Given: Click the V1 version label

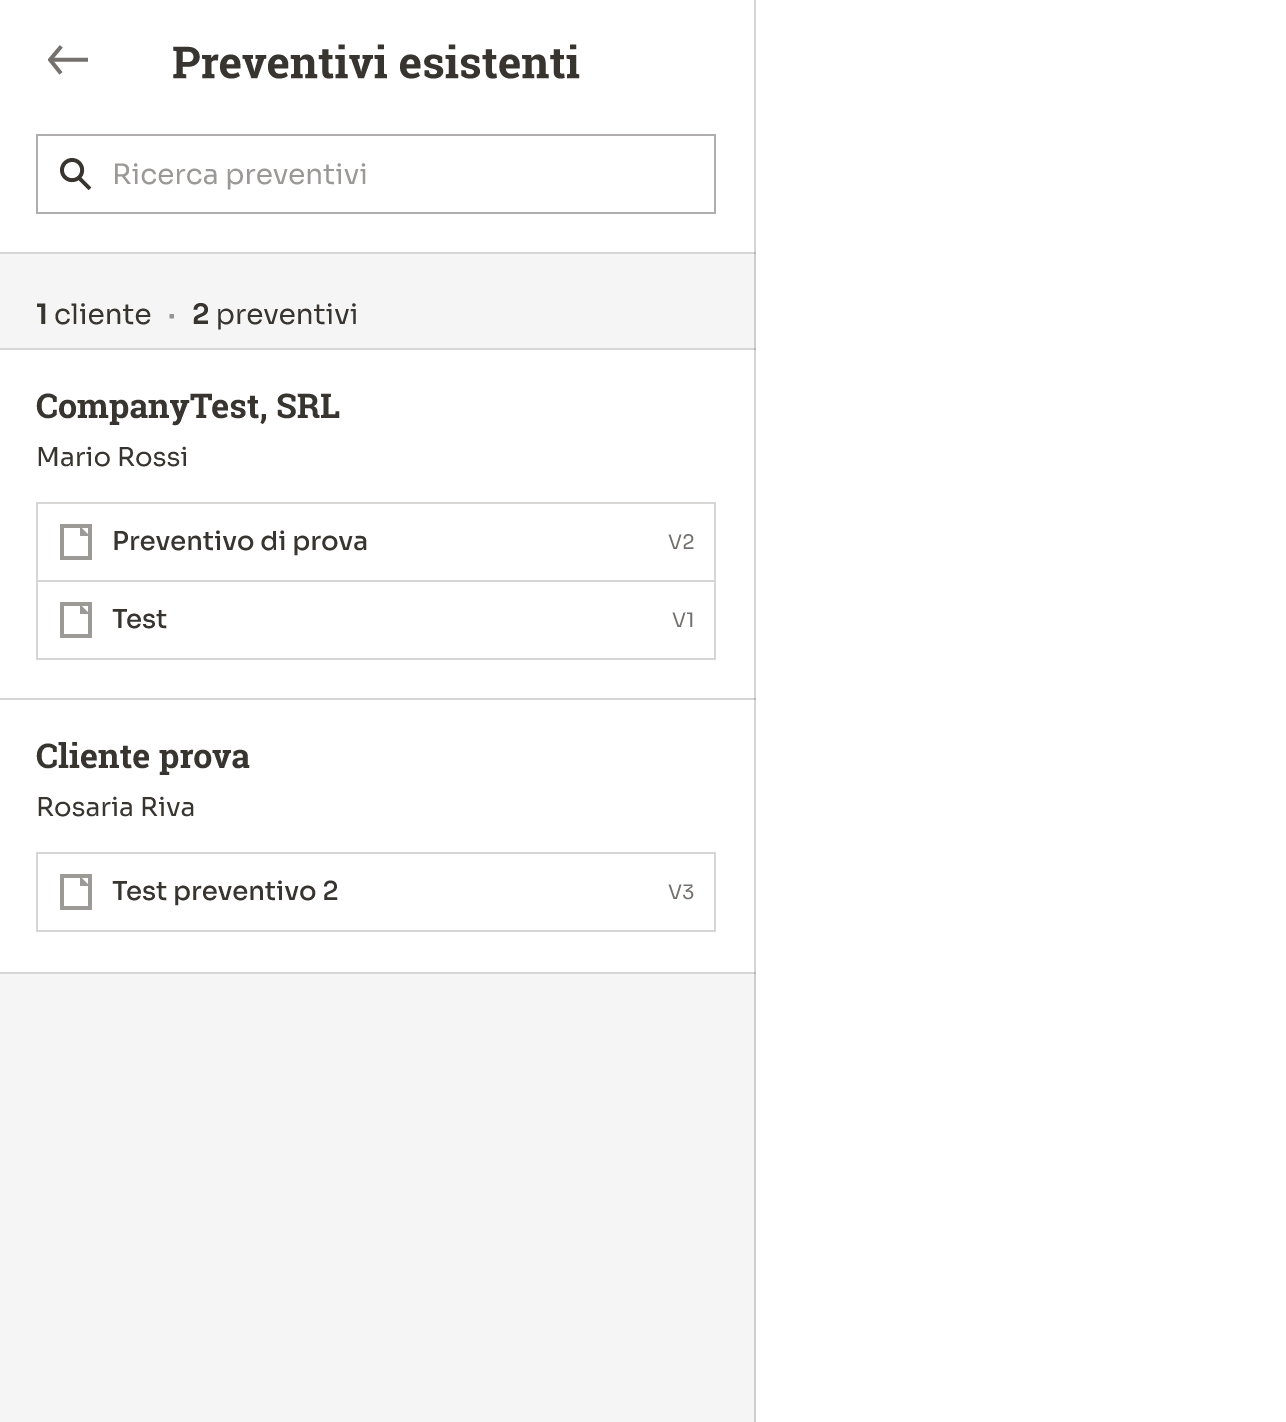Looking at the screenshot, I should [x=683, y=620].
